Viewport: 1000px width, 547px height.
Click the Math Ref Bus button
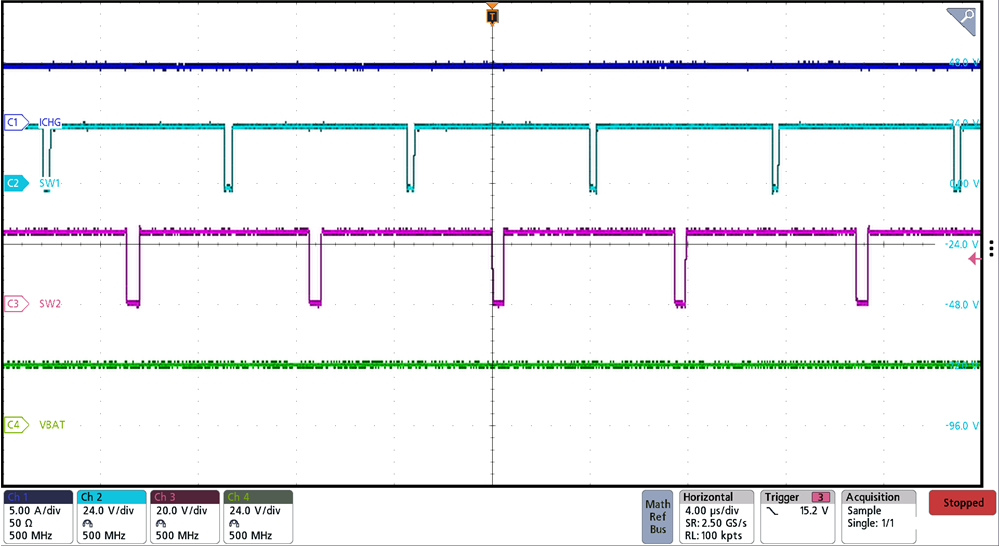coord(658,516)
